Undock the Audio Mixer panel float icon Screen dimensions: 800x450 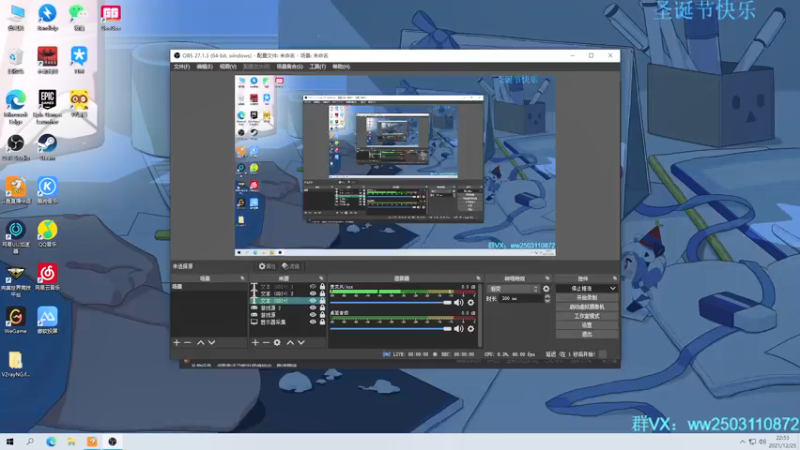pos(478,278)
